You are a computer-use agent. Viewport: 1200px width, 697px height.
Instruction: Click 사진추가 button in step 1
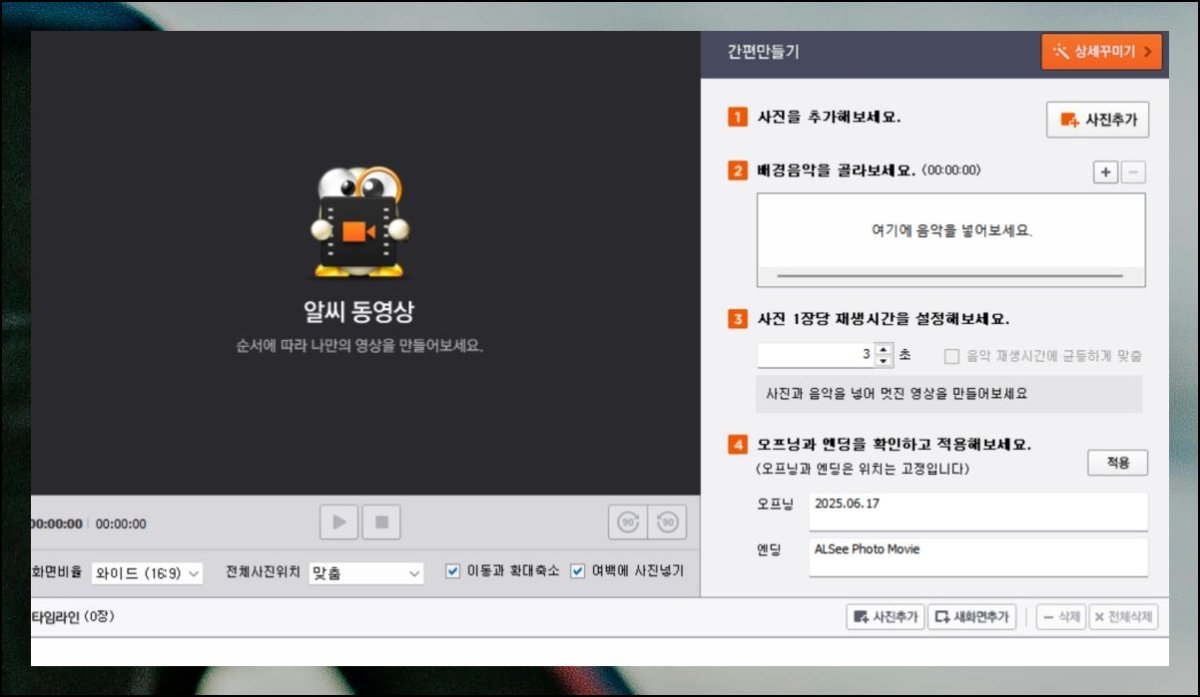[1097, 119]
